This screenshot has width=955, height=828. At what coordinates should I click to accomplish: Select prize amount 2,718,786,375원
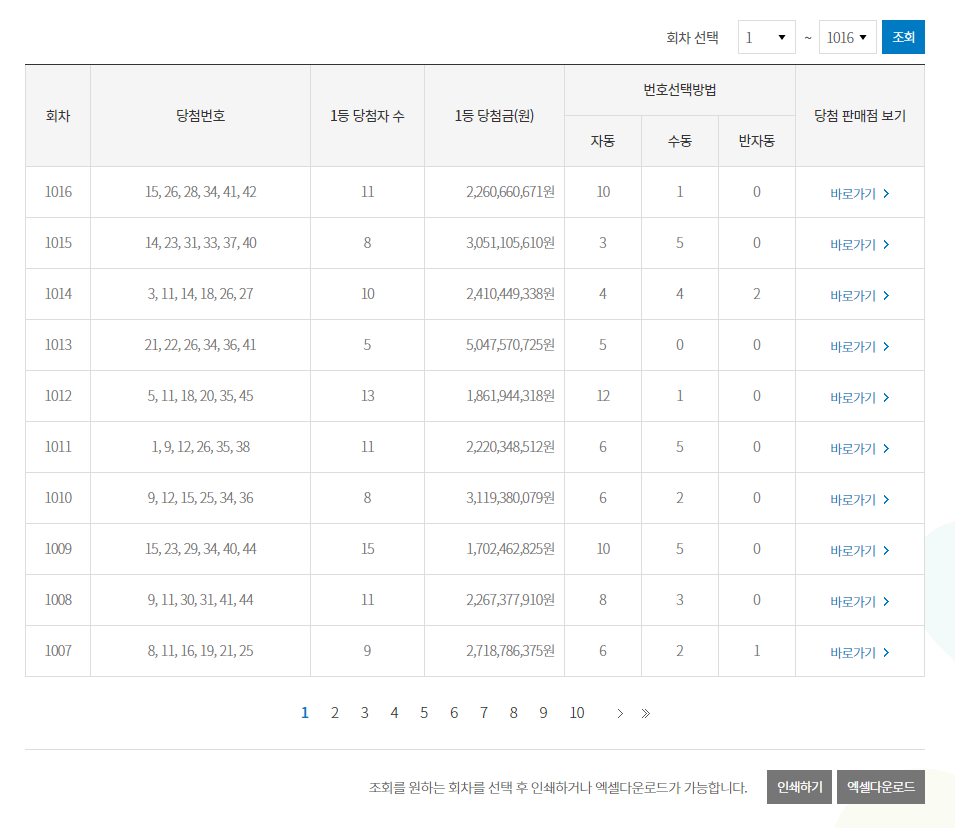tap(510, 651)
